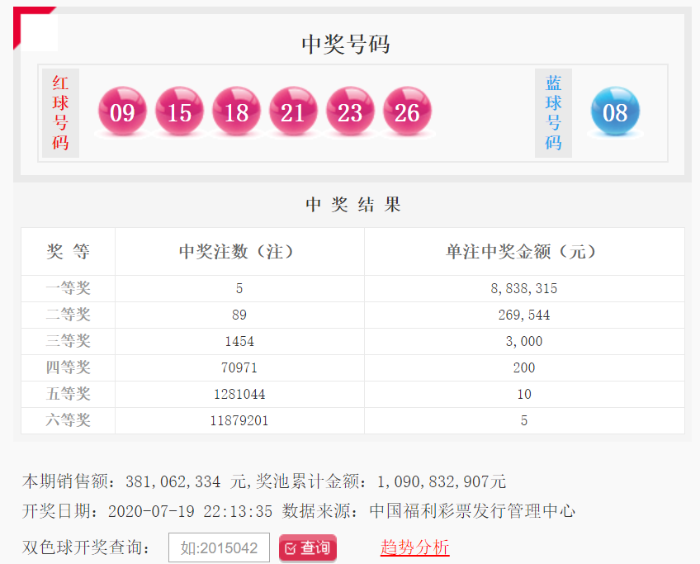700x564 pixels.
Task: Click the blue ball numbered 08
Action: pos(615,112)
